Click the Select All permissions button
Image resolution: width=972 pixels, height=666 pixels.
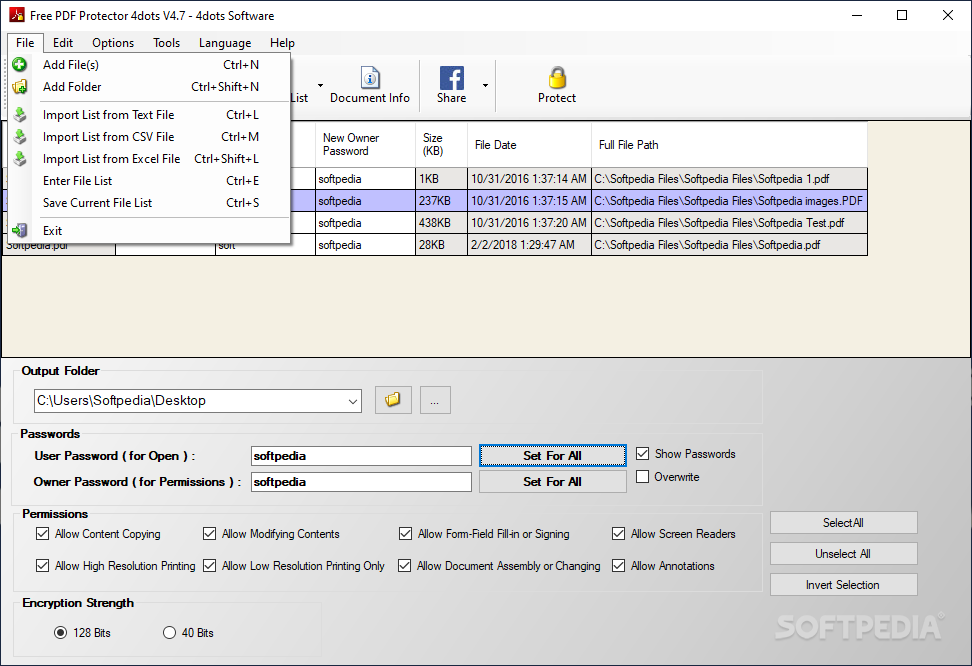point(843,523)
